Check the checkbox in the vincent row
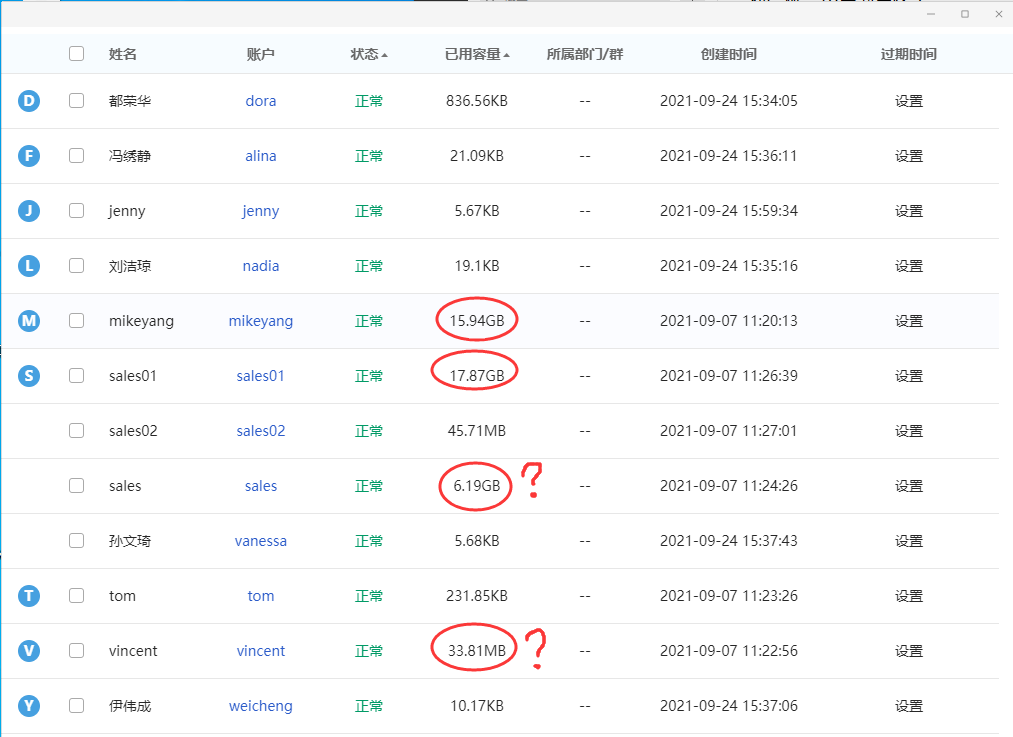 [76, 651]
